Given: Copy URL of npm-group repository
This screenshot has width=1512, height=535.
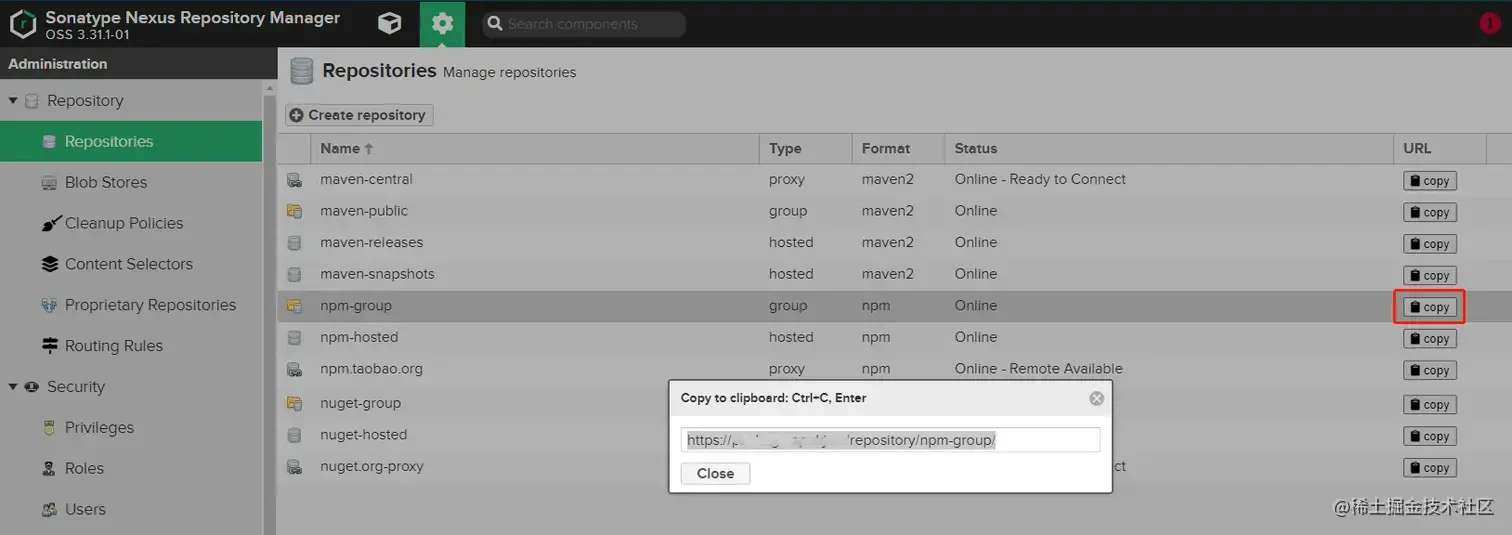Looking at the screenshot, I should (1430, 307).
